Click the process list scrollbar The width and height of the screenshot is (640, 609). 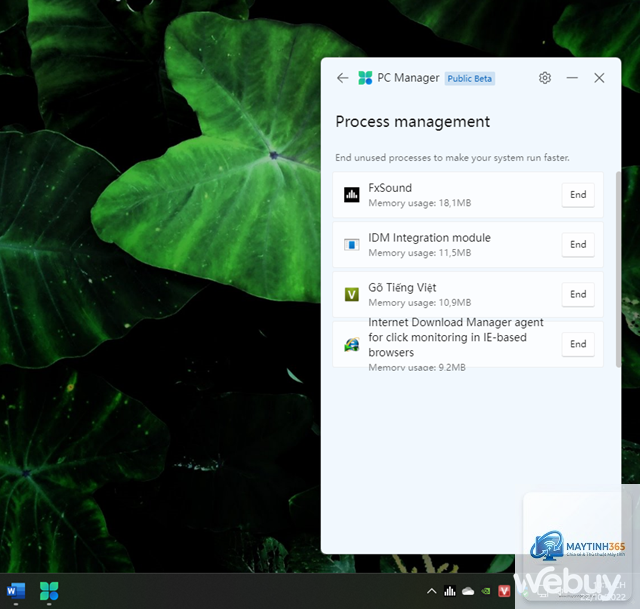tap(618, 269)
